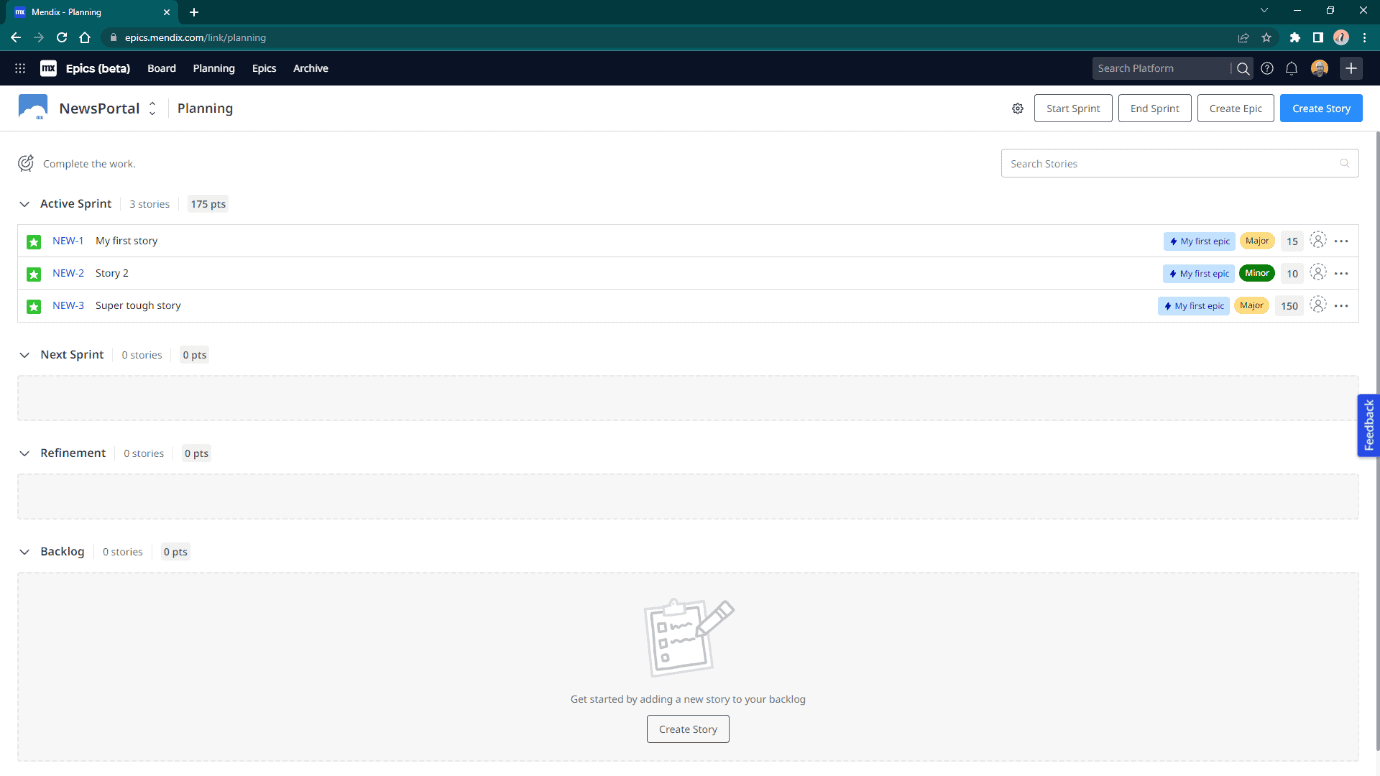Viewport: 1380px width, 776px height.
Task: Open the help question mark icon
Action: (1267, 68)
